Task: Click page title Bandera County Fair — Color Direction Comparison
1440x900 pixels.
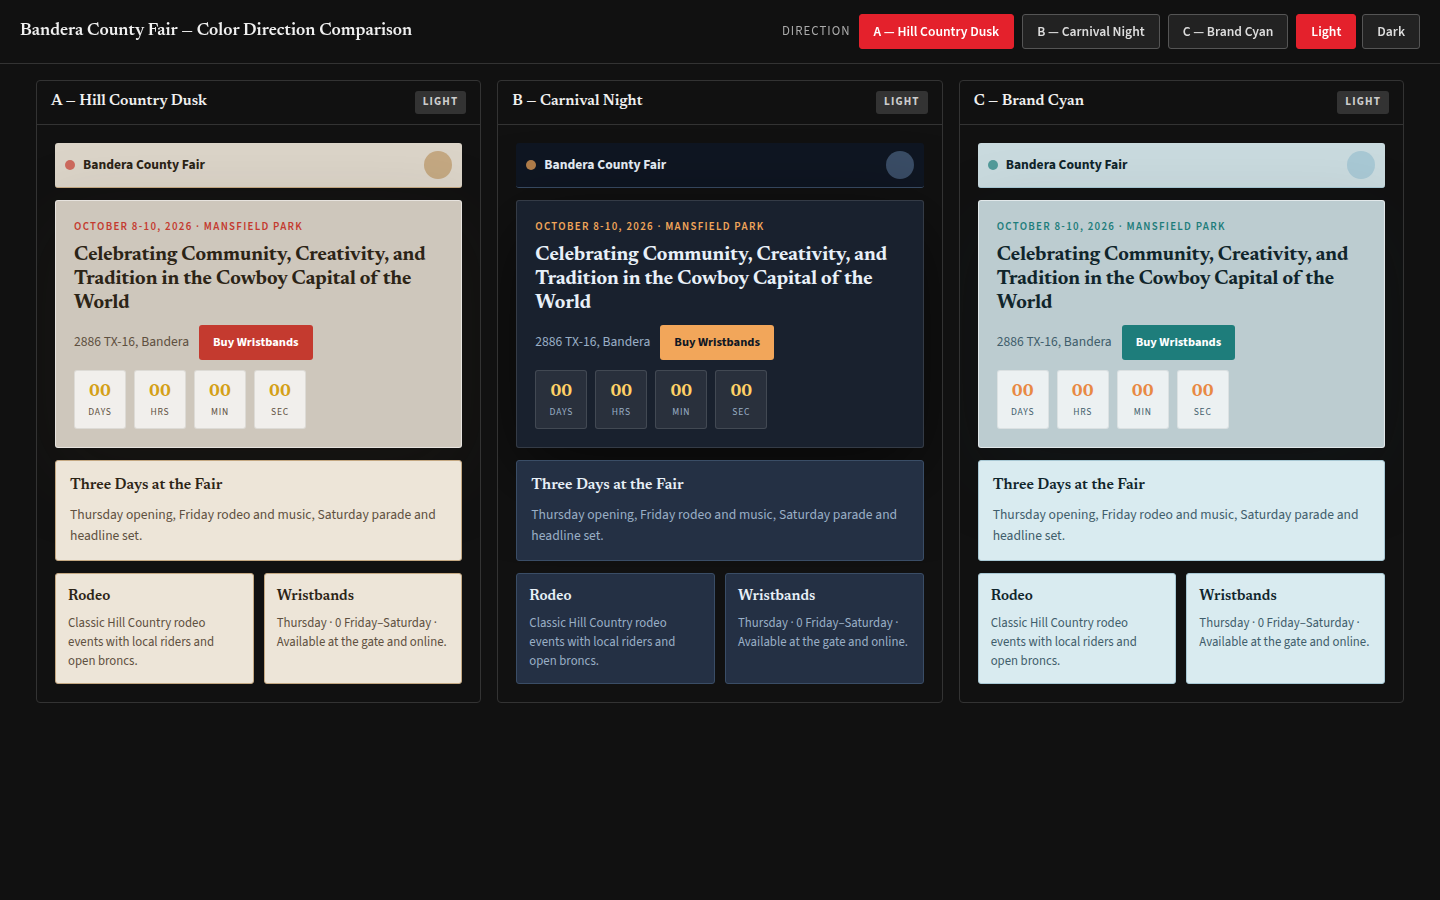Action: [216, 30]
